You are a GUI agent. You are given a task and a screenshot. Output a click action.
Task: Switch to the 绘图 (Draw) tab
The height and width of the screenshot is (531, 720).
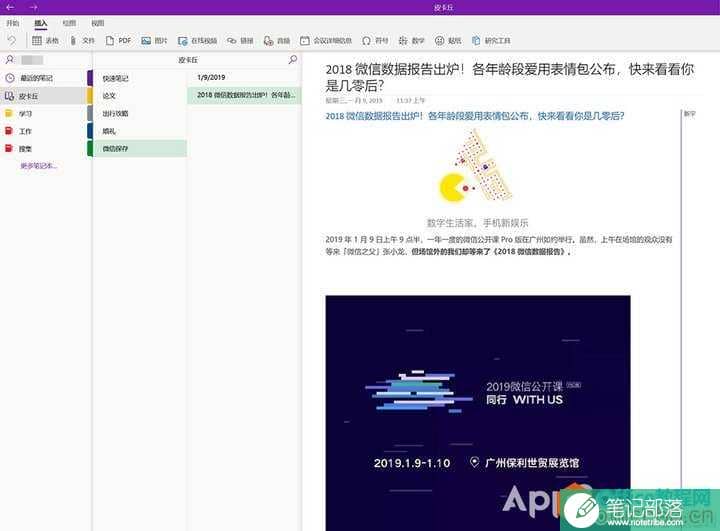pos(69,23)
